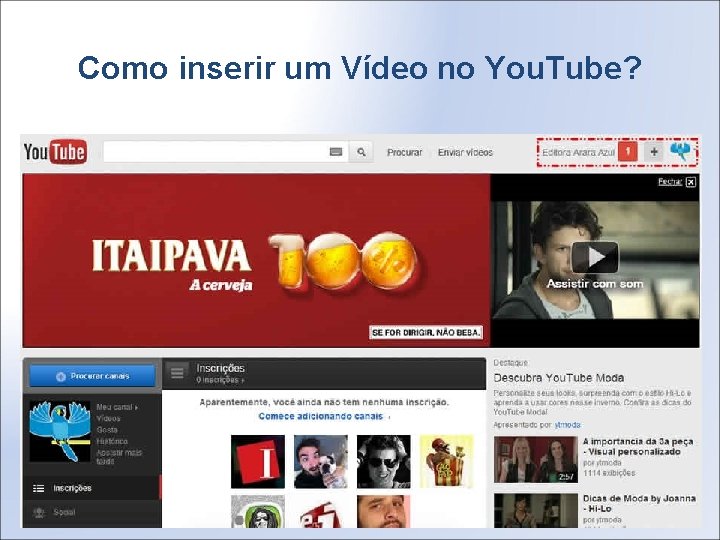
Task: Click the Inscrições header title
Action: (220, 368)
